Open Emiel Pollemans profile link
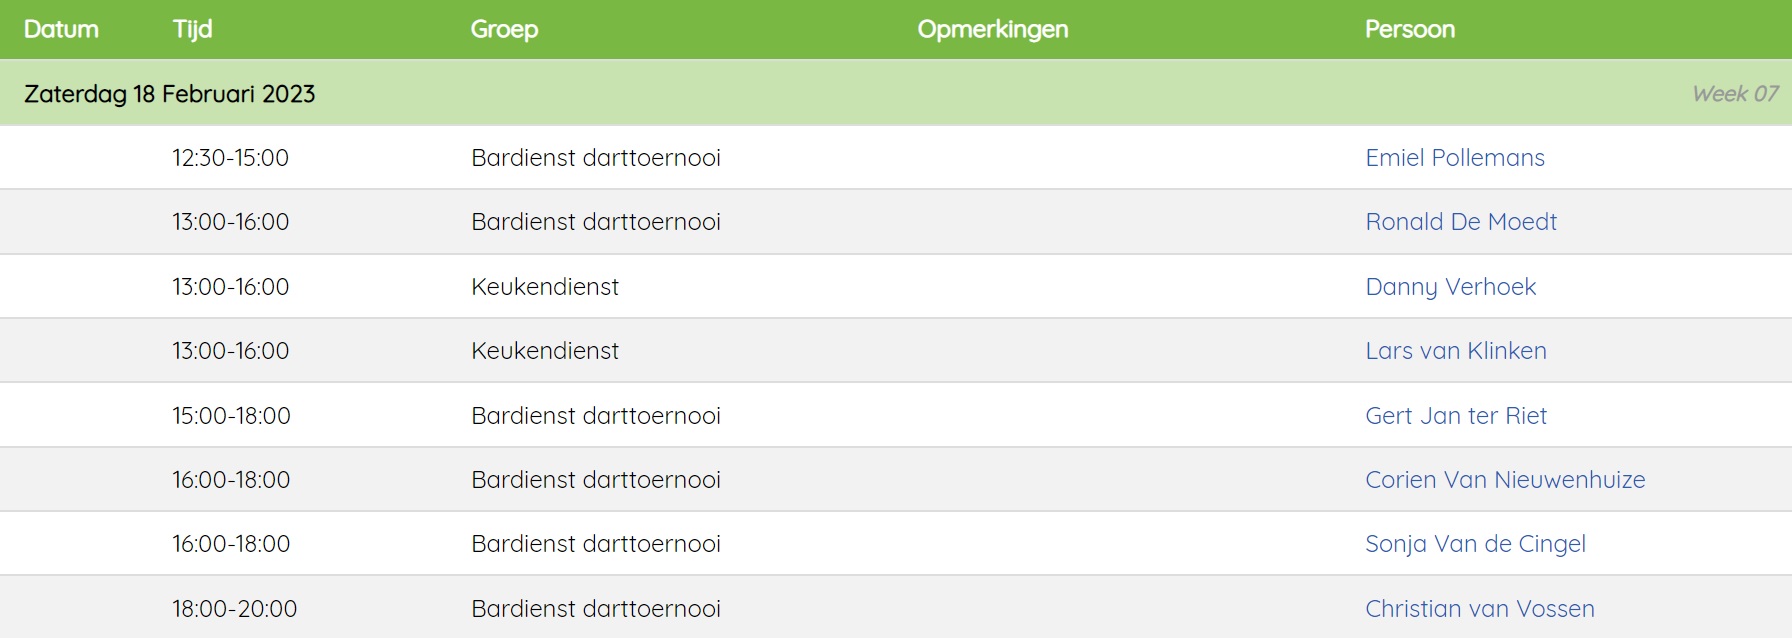1792x638 pixels. coord(1455,158)
